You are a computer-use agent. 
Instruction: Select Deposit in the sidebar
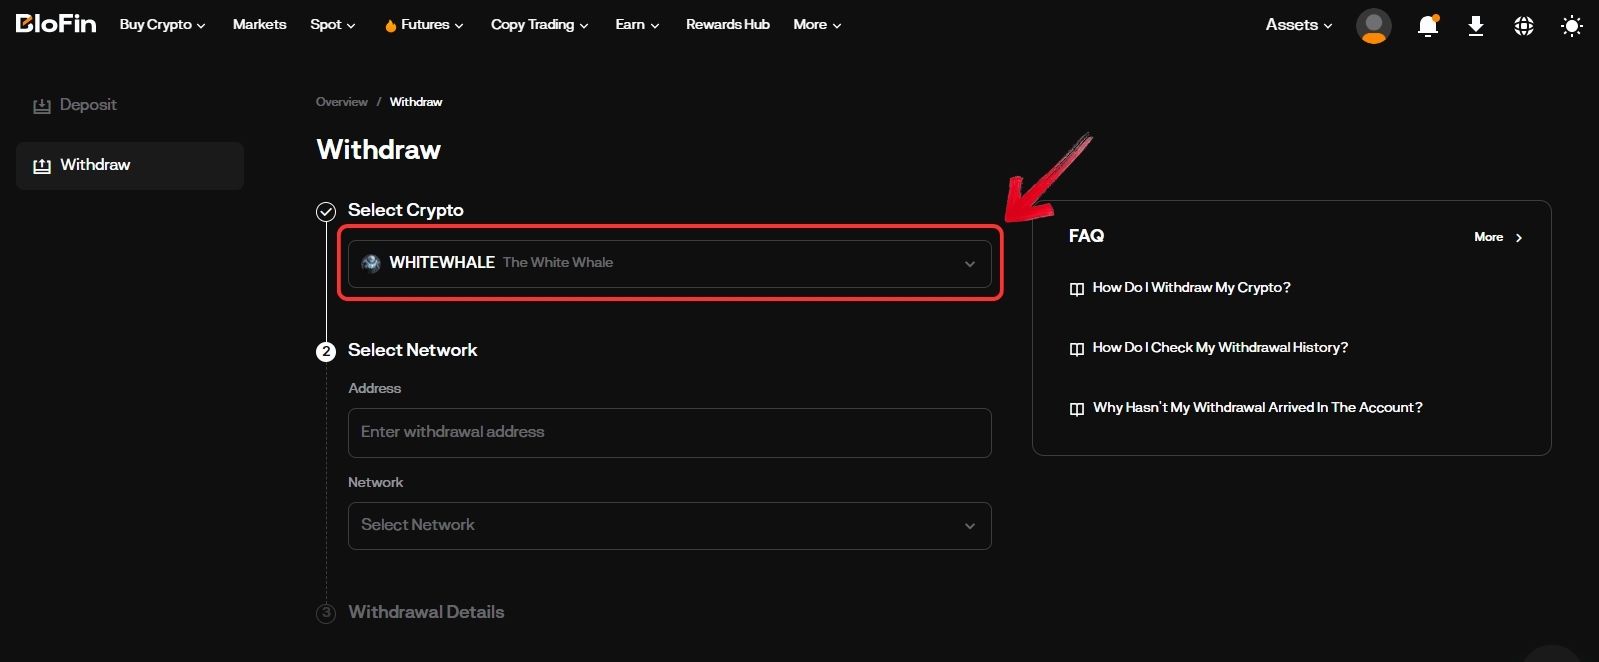click(x=87, y=105)
